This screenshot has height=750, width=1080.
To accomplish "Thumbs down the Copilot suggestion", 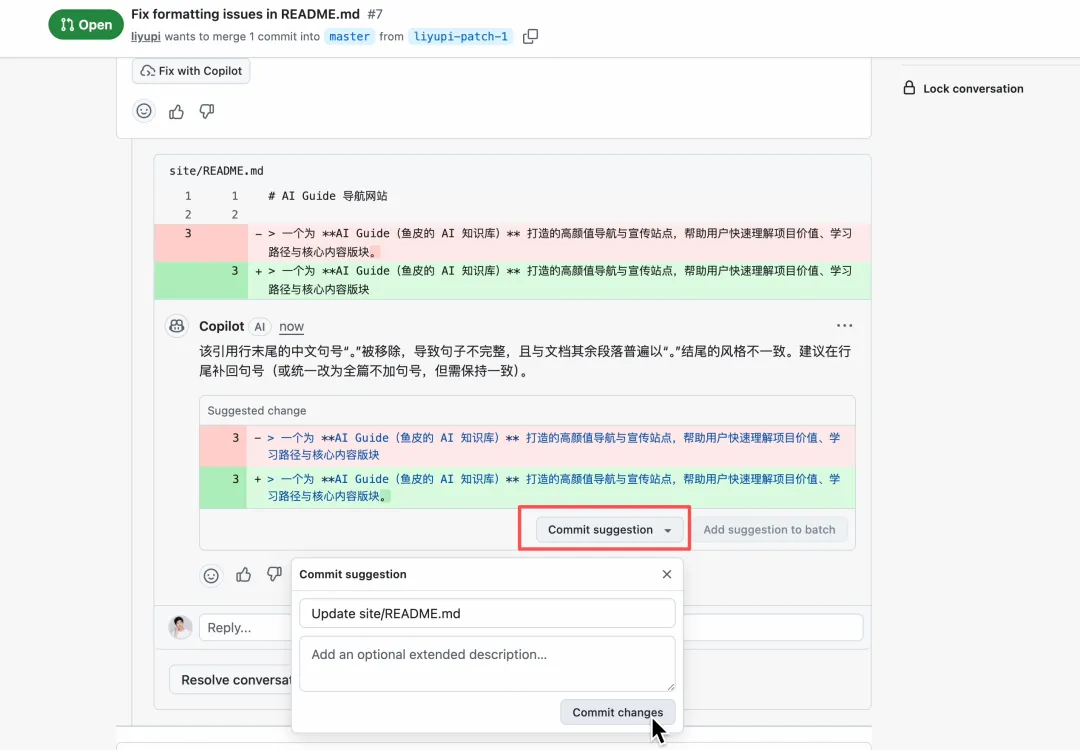I will [x=274, y=575].
